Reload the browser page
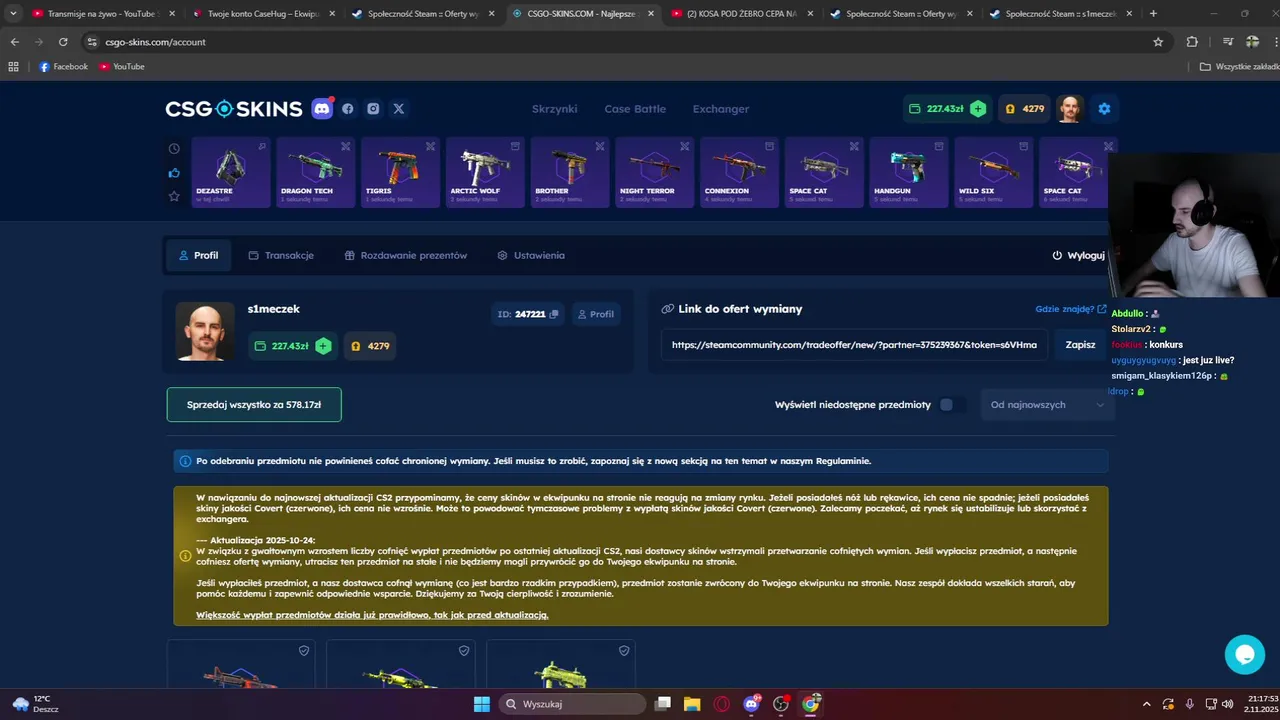1280x720 pixels. point(63,42)
